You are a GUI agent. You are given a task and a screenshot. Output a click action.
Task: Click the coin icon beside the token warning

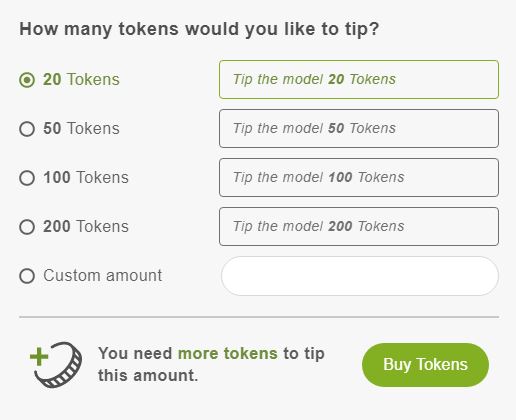point(56,365)
